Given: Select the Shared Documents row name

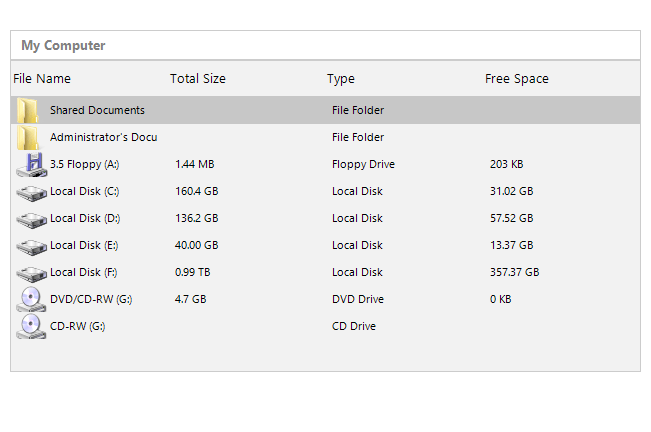Looking at the screenshot, I should click(x=97, y=110).
